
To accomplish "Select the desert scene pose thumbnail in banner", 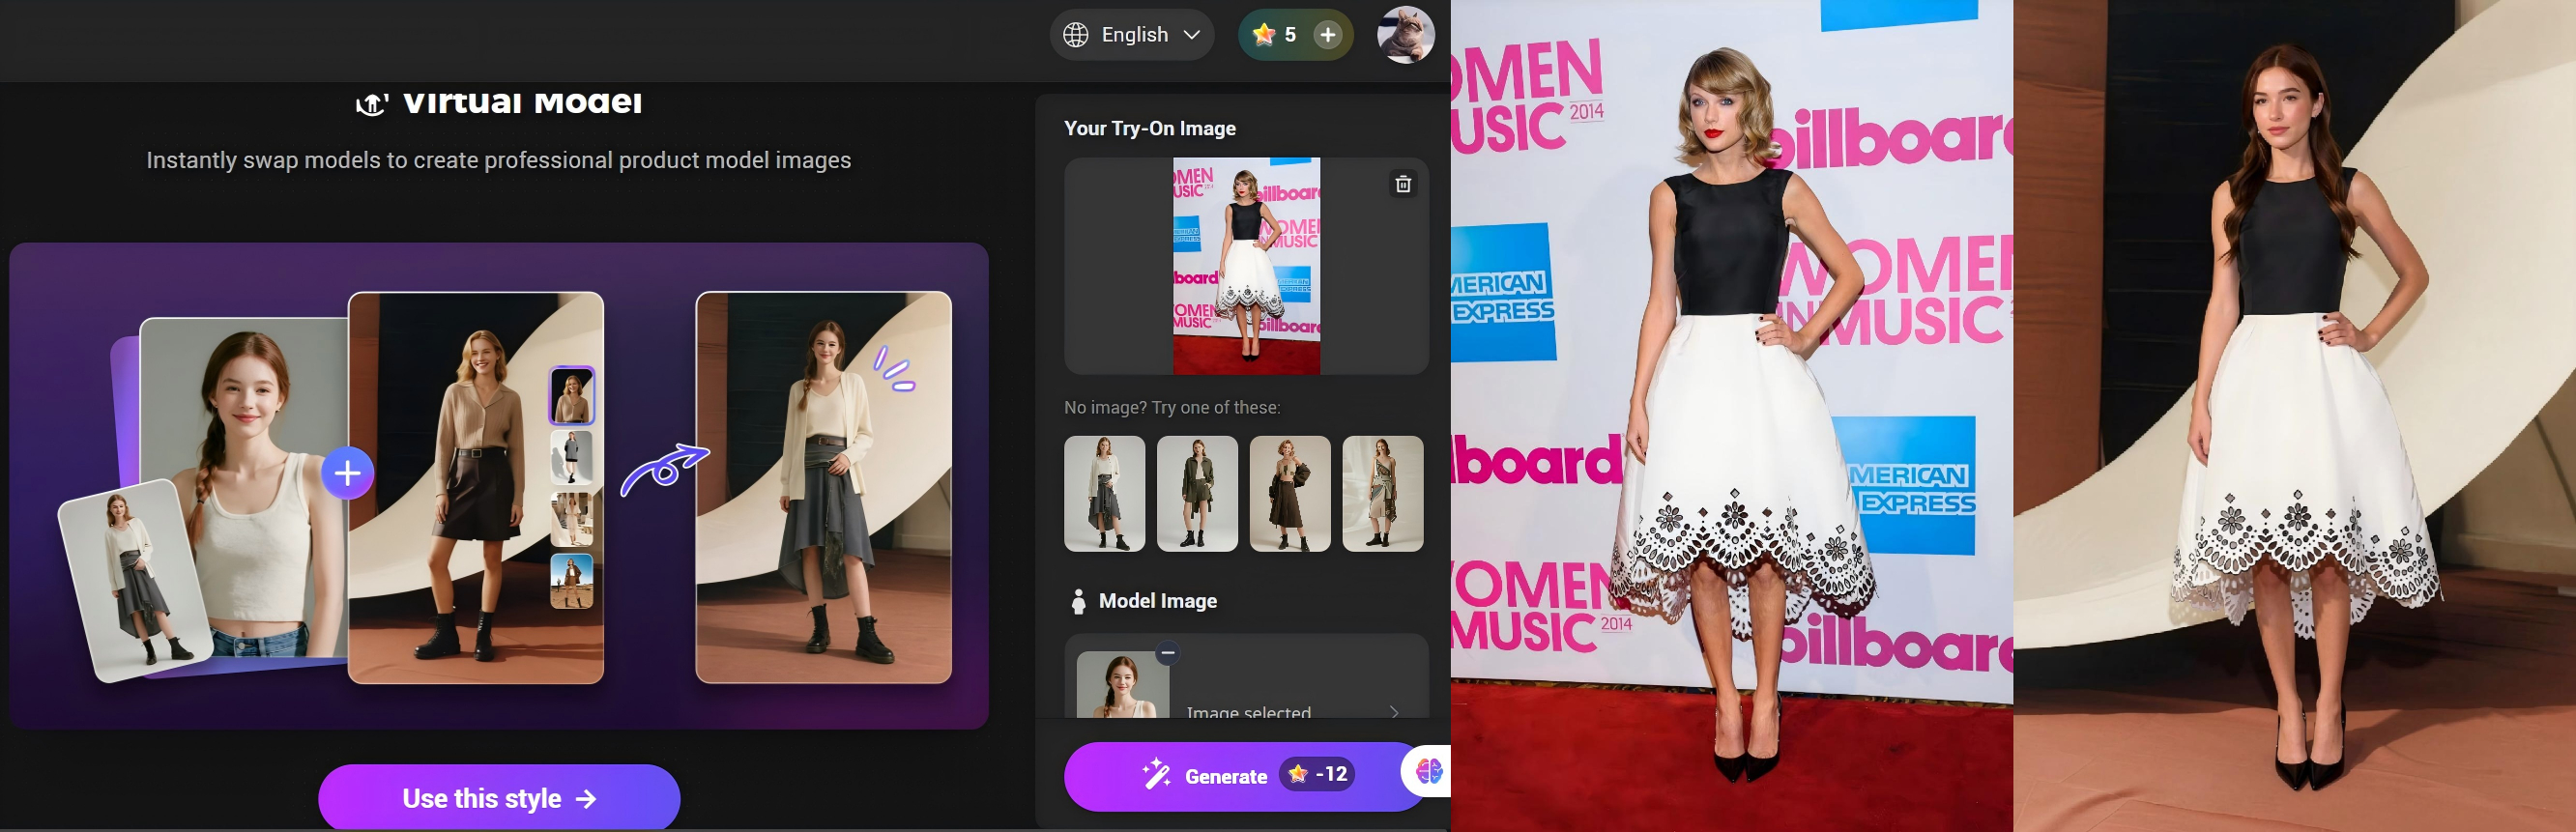I will (572, 581).
